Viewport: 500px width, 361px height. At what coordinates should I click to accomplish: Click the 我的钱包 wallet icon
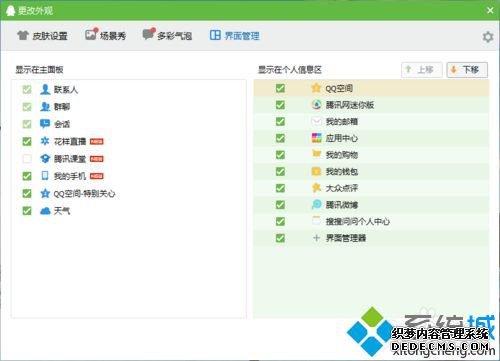(x=316, y=171)
